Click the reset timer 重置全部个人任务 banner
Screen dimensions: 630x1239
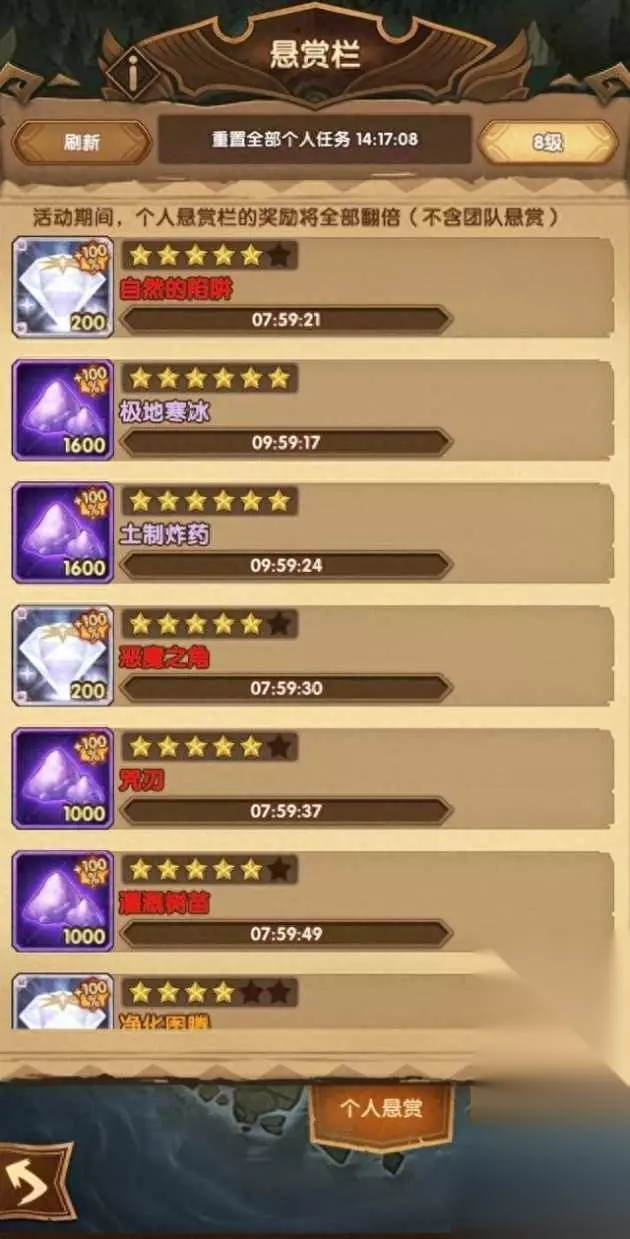point(314,139)
